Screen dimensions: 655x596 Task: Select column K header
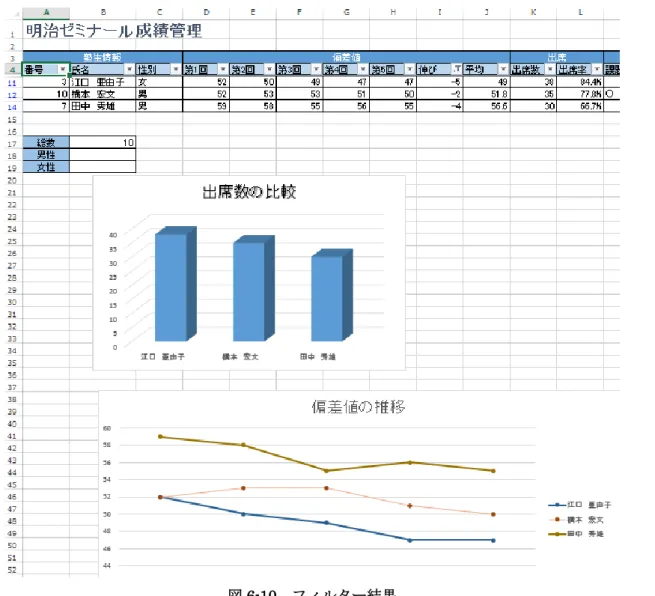click(533, 13)
